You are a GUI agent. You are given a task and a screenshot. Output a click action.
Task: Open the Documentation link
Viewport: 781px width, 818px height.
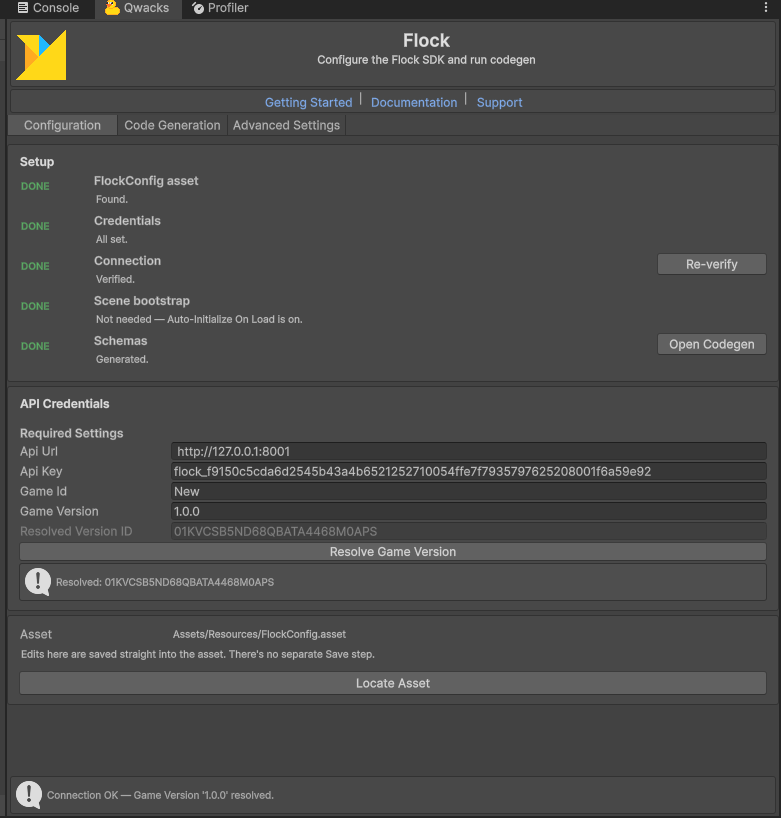[414, 102]
